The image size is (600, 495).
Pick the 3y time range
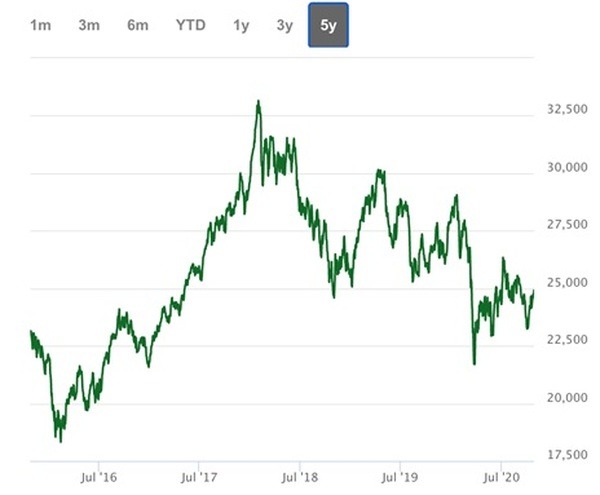point(285,25)
